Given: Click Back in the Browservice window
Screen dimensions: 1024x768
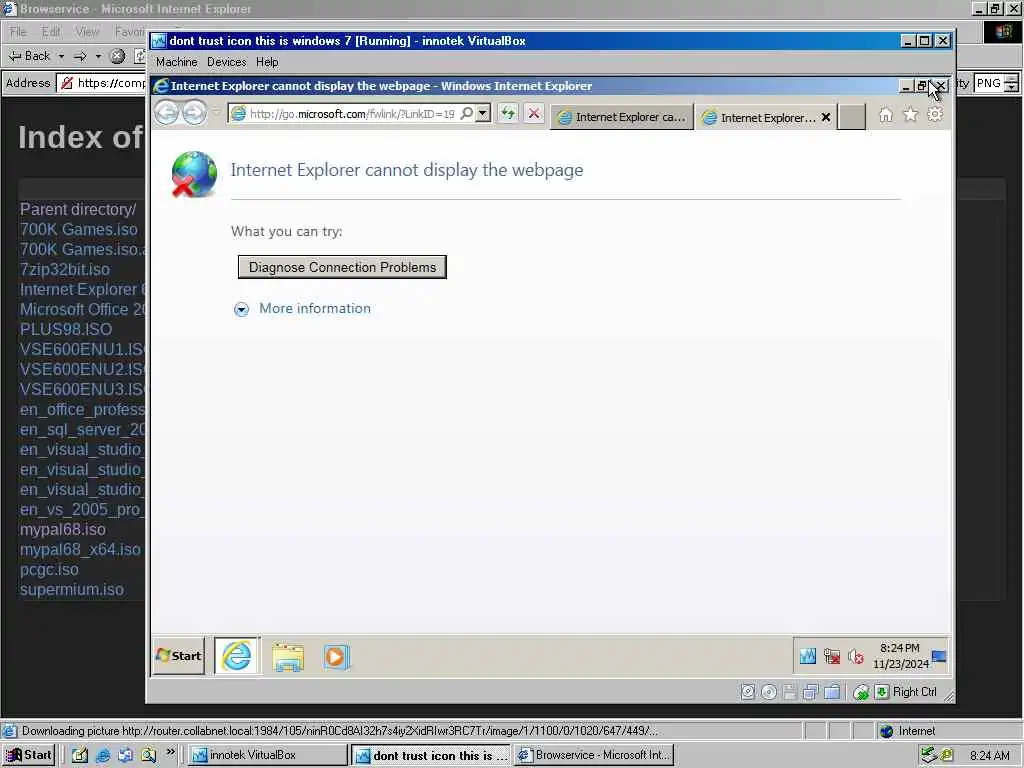Looking at the screenshot, I should 29,56.
